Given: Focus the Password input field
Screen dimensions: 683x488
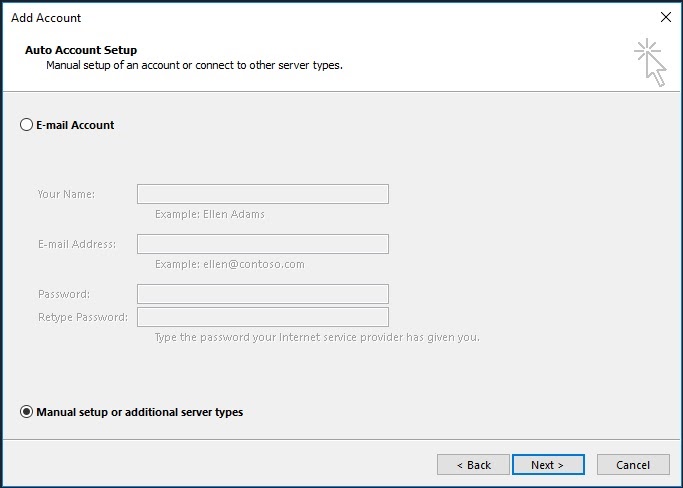Looking at the screenshot, I should tap(262, 294).
